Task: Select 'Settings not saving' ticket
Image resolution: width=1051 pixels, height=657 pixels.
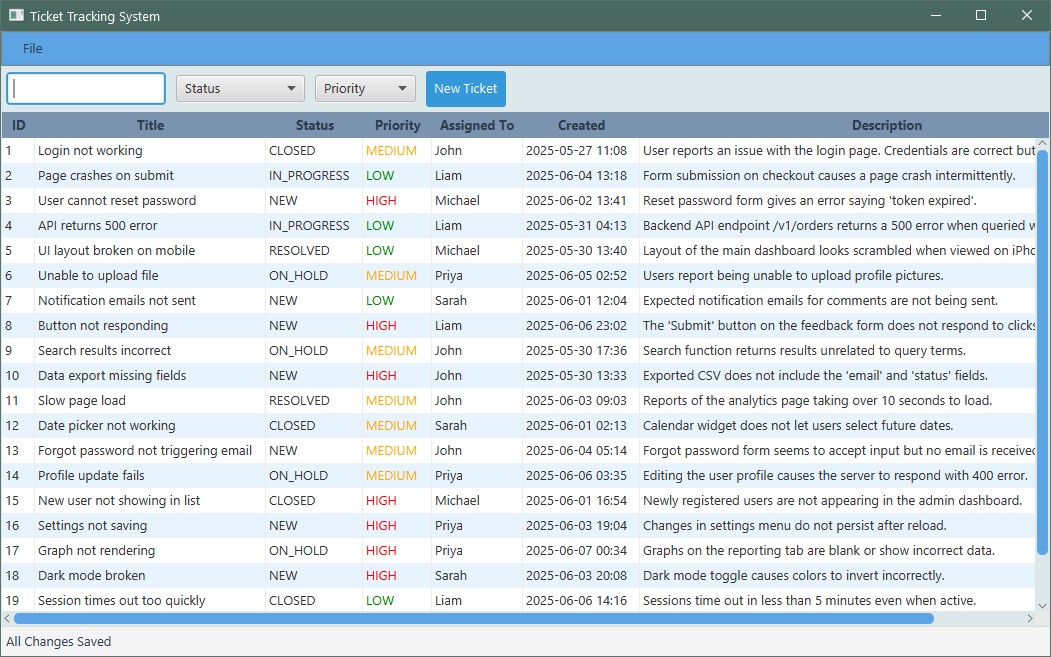Action: coord(92,526)
